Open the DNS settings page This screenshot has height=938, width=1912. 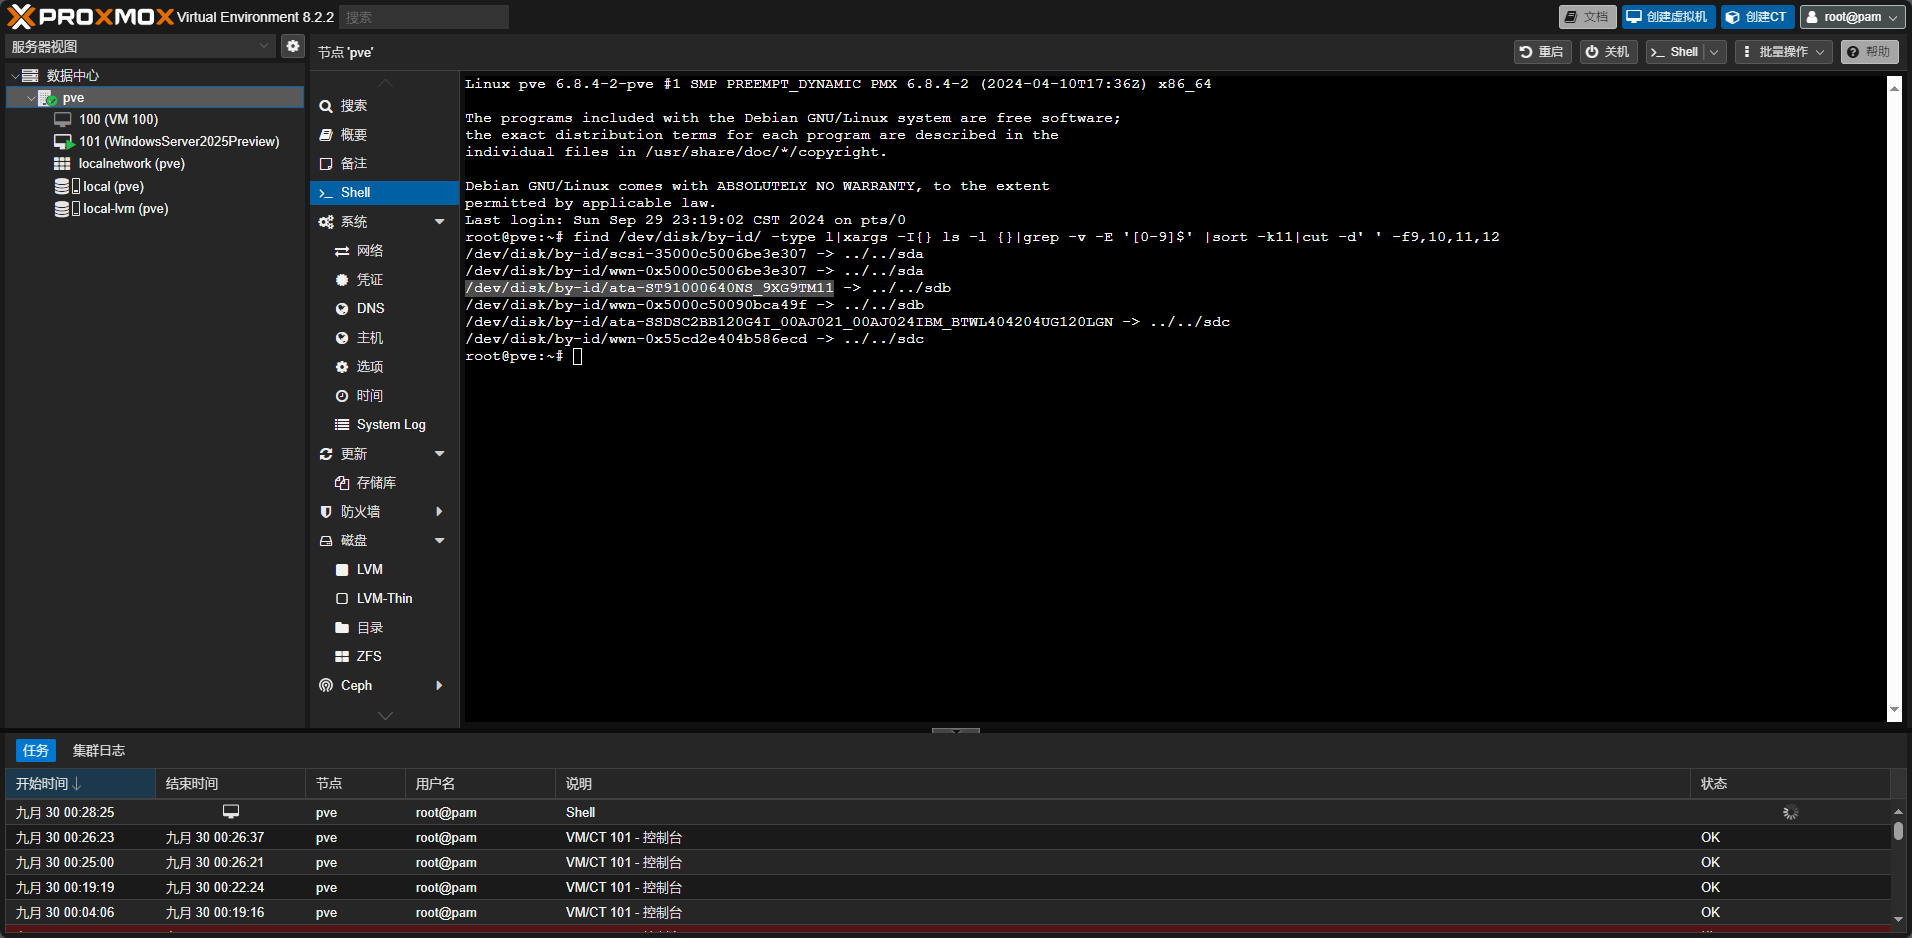pos(370,309)
